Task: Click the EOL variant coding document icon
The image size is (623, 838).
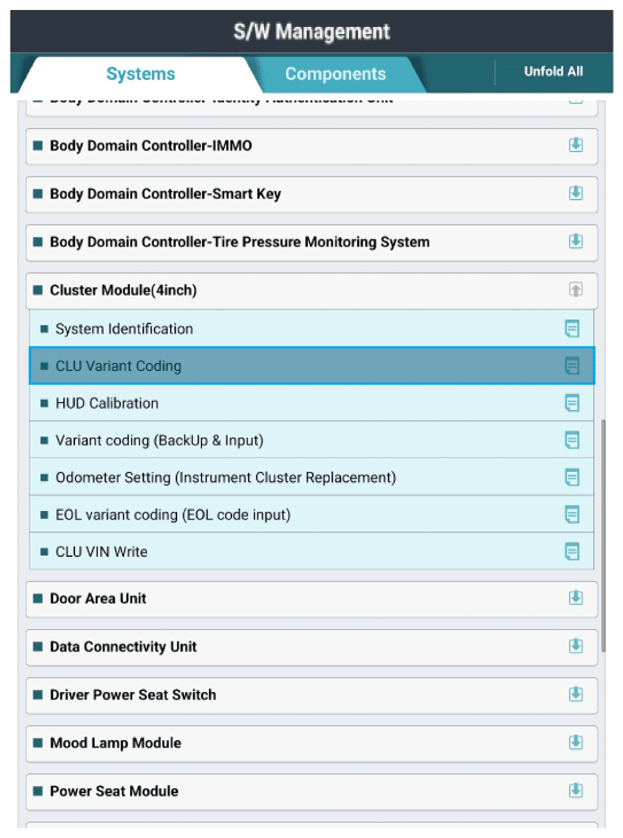Action: (x=572, y=515)
